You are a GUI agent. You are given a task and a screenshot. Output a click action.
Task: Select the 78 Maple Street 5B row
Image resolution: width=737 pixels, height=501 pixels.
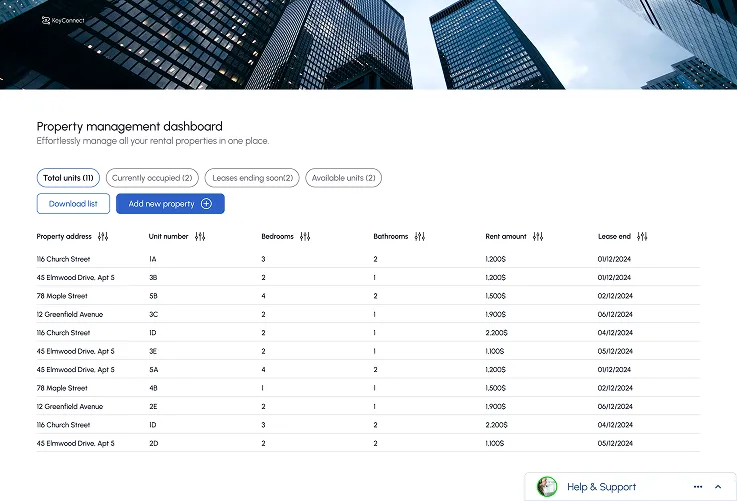(367, 296)
